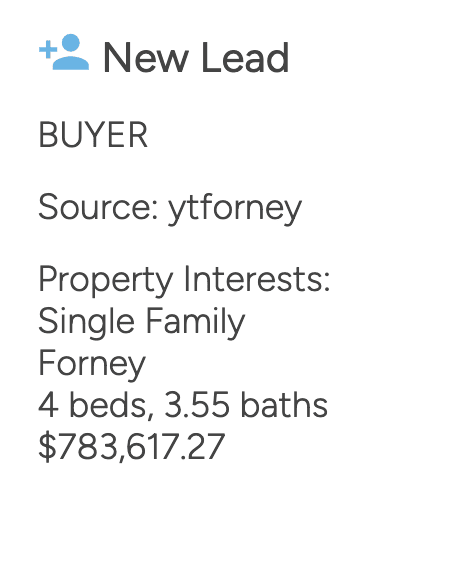Click the person silhouette in the icon
Image resolution: width=466 pixels, height=577 pixels.
point(71,52)
